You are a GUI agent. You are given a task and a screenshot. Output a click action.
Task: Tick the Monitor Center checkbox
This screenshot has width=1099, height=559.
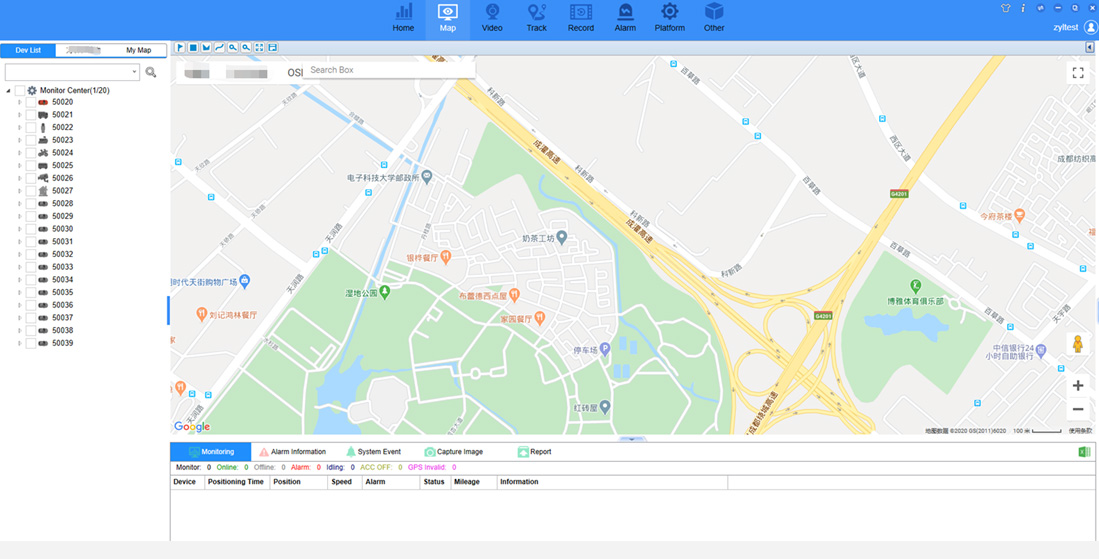coord(19,91)
